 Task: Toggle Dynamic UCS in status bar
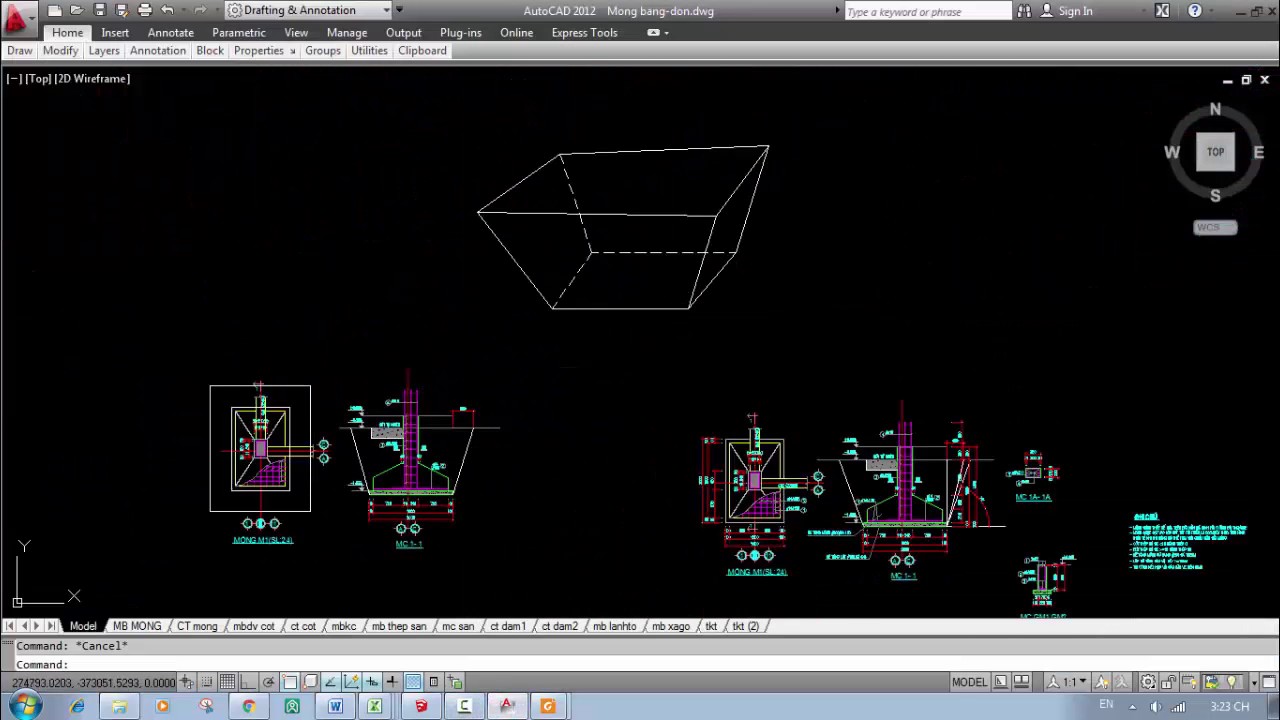(351, 682)
